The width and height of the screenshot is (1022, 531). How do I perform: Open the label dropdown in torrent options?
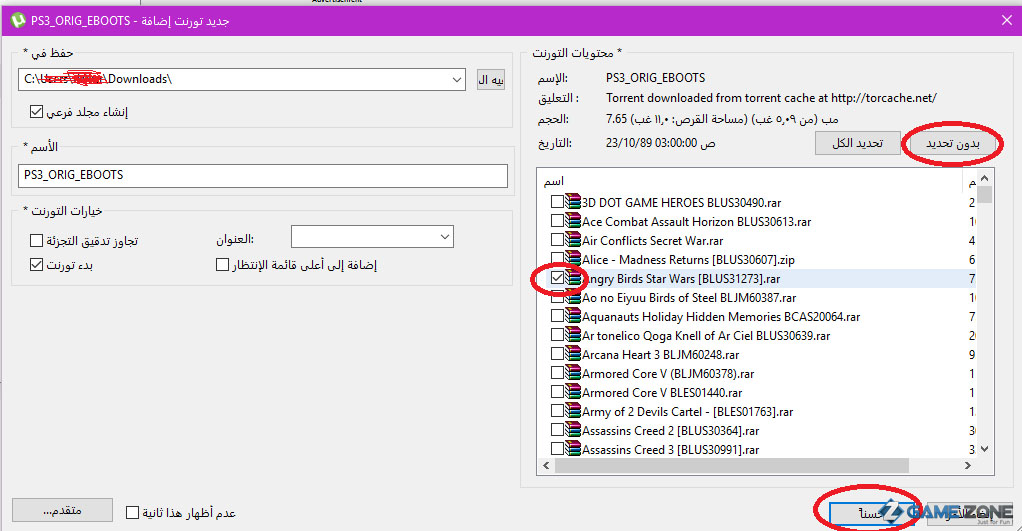445,237
